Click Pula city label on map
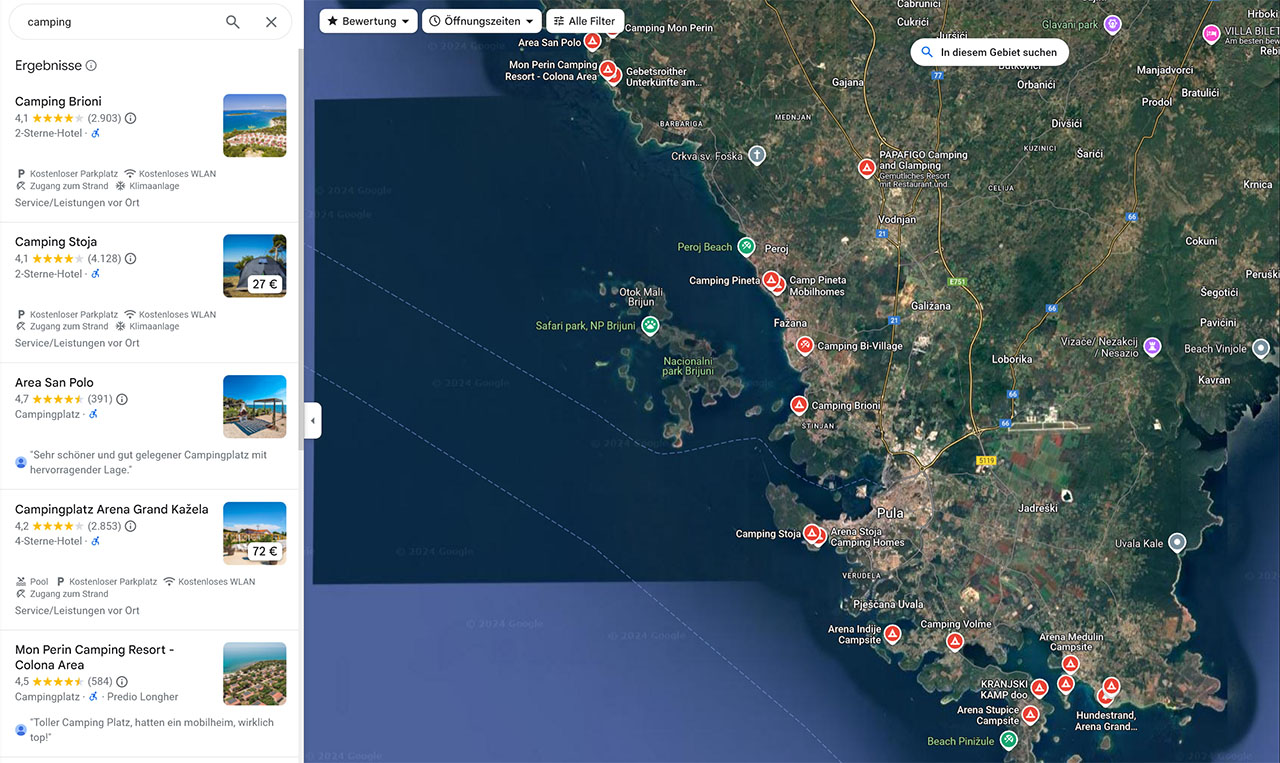1280x763 pixels. pyautogui.click(x=890, y=513)
